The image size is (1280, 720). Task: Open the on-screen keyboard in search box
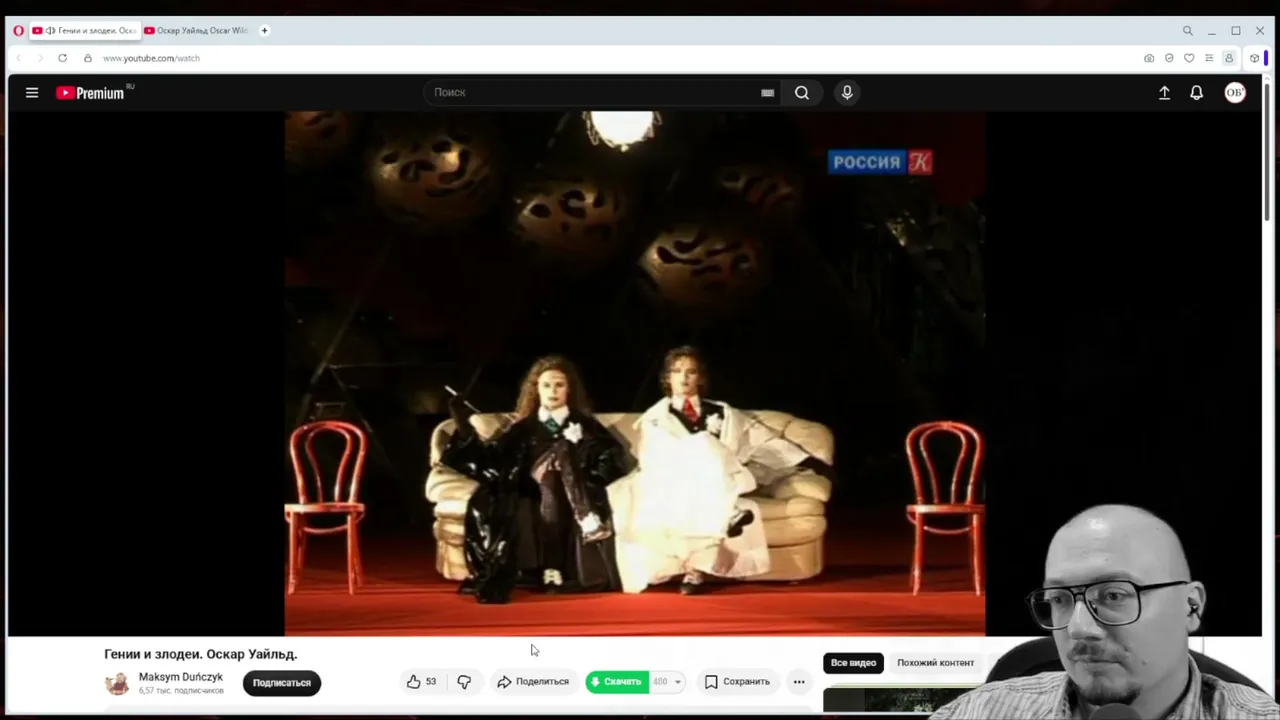coord(767,93)
